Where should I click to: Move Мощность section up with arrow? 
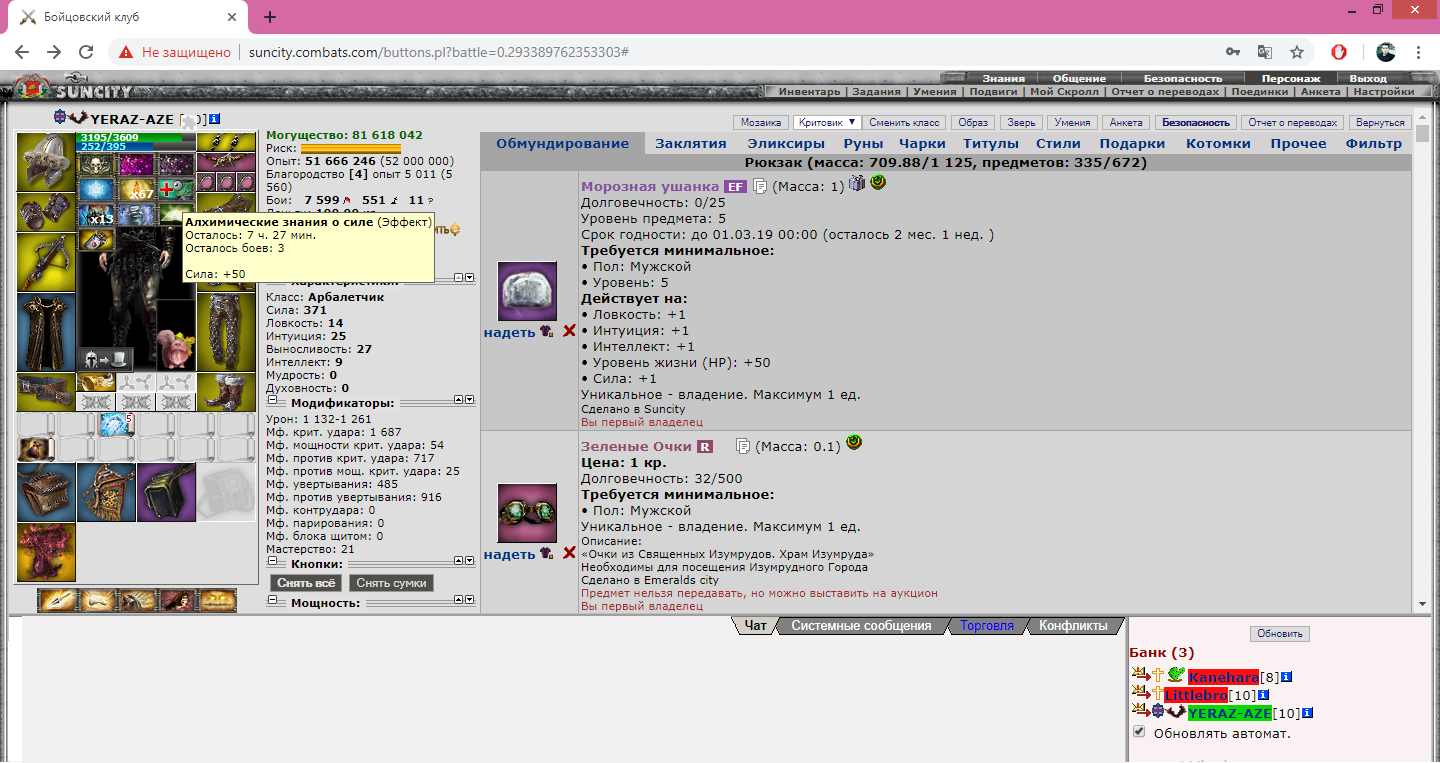[x=459, y=600]
